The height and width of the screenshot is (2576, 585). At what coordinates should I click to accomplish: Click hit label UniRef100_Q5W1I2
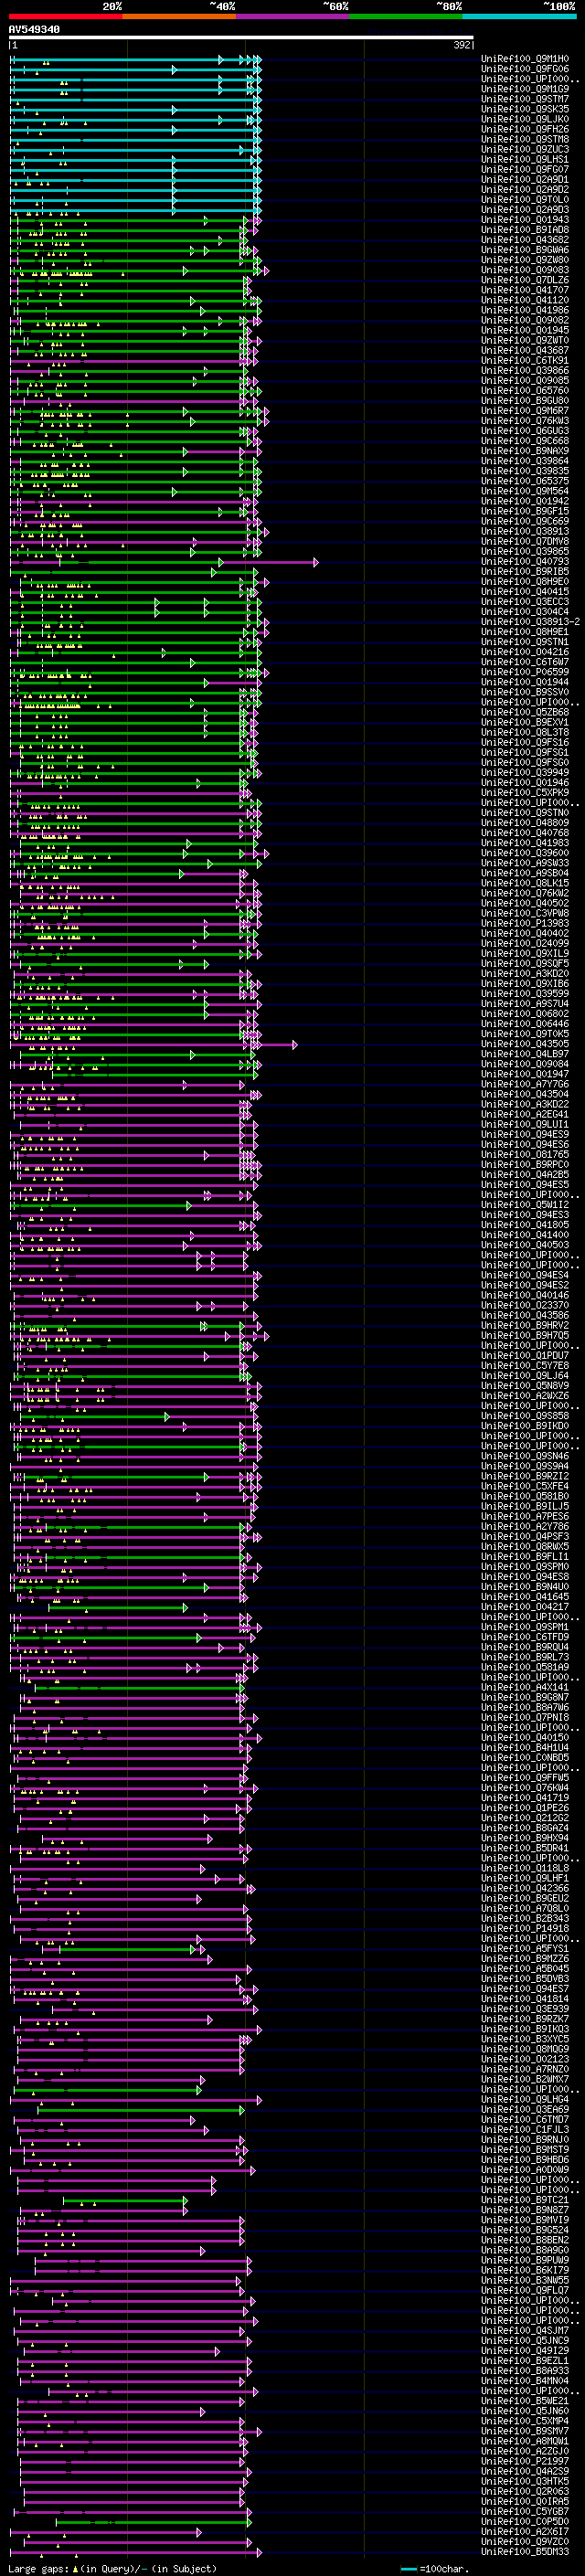pyautogui.click(x=525, y=1205)
